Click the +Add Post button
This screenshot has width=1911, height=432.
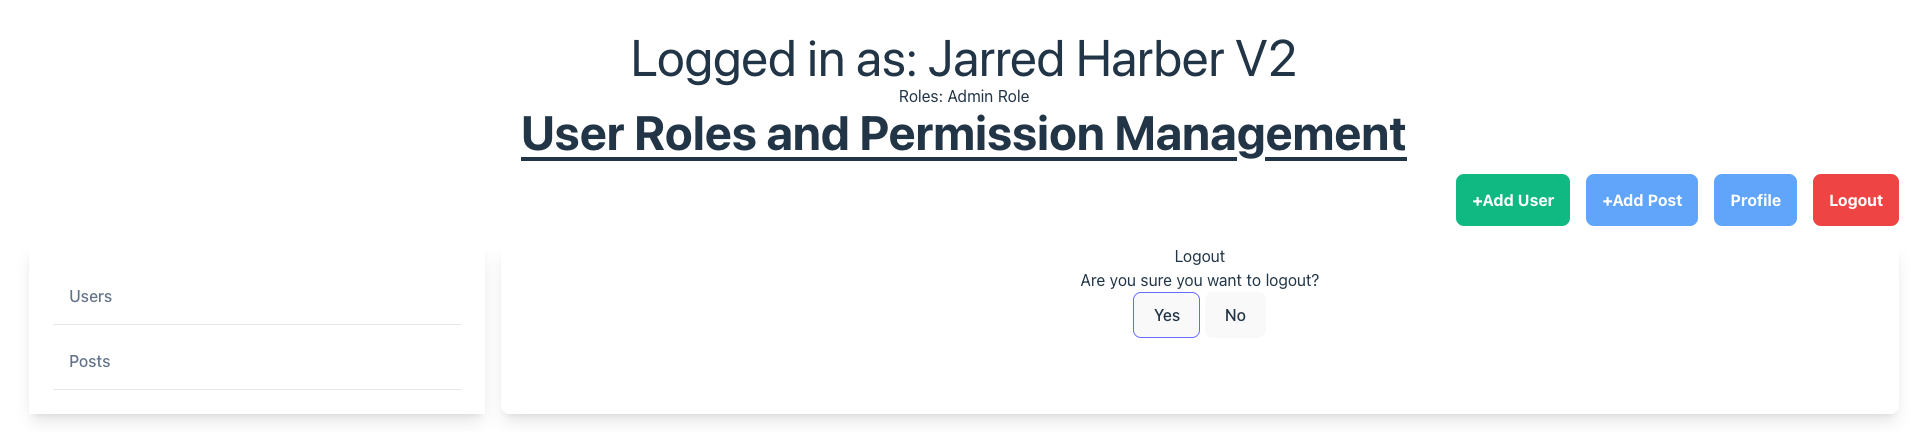click(x=1641, y=200)
